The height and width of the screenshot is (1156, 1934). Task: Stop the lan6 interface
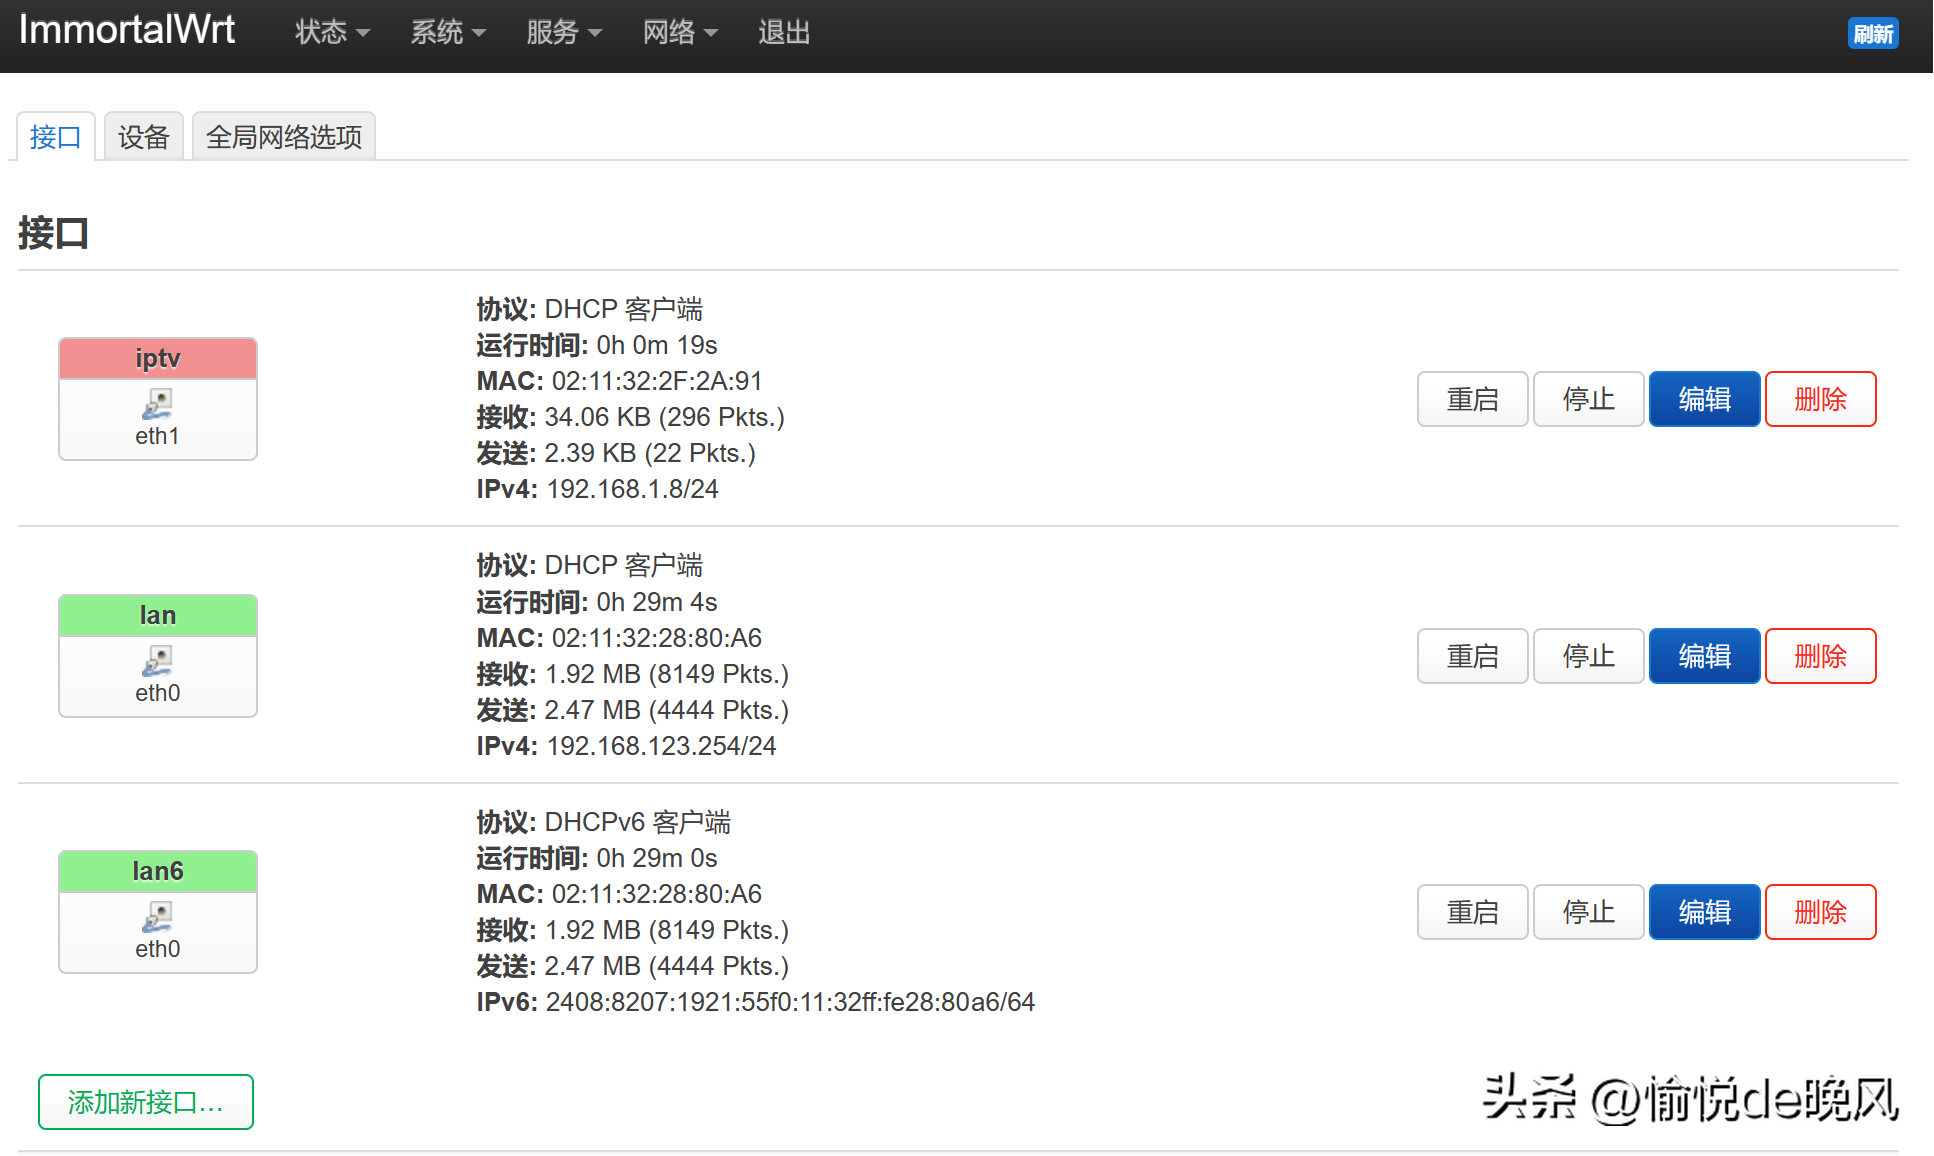click(x=1588, y=912)
